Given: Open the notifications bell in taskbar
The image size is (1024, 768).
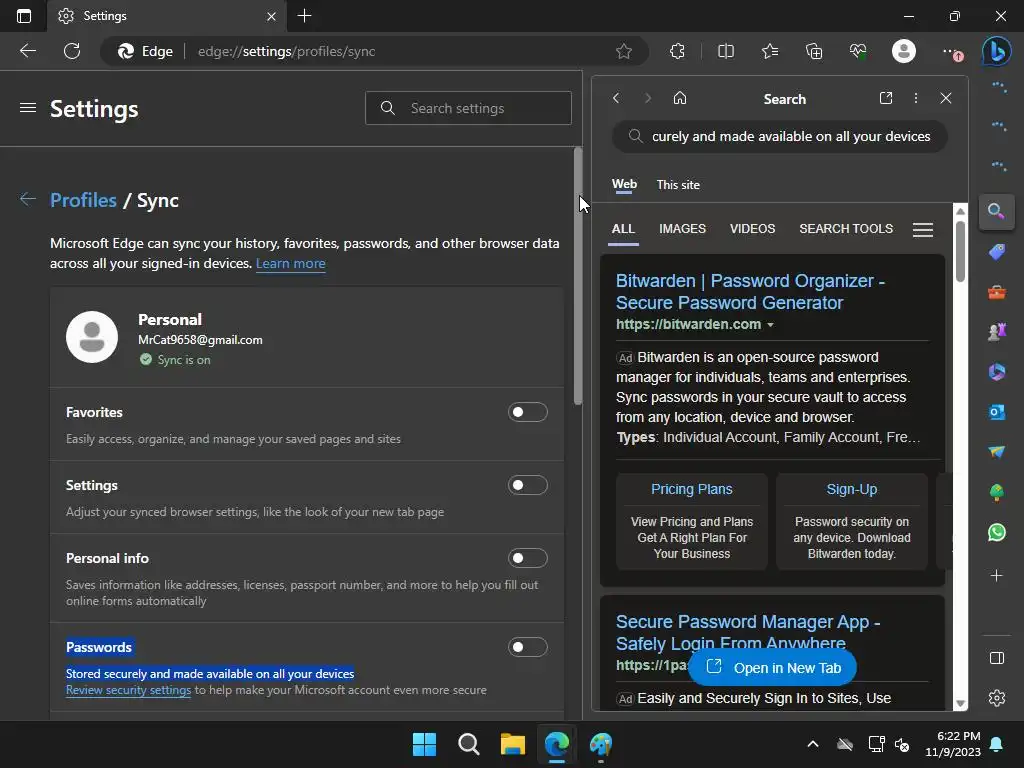Looking at the screenshot, I should click(x=997, y=744).
